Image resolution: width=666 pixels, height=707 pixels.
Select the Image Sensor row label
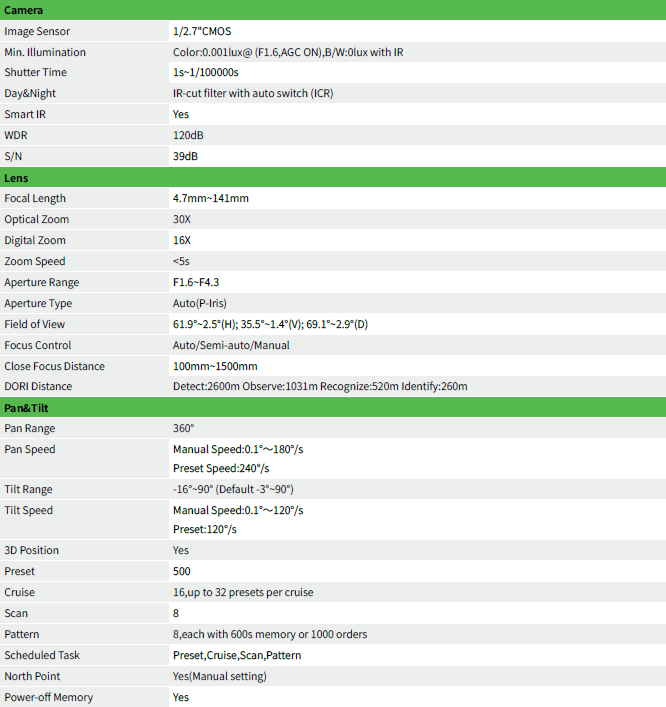tap(37, 32)
